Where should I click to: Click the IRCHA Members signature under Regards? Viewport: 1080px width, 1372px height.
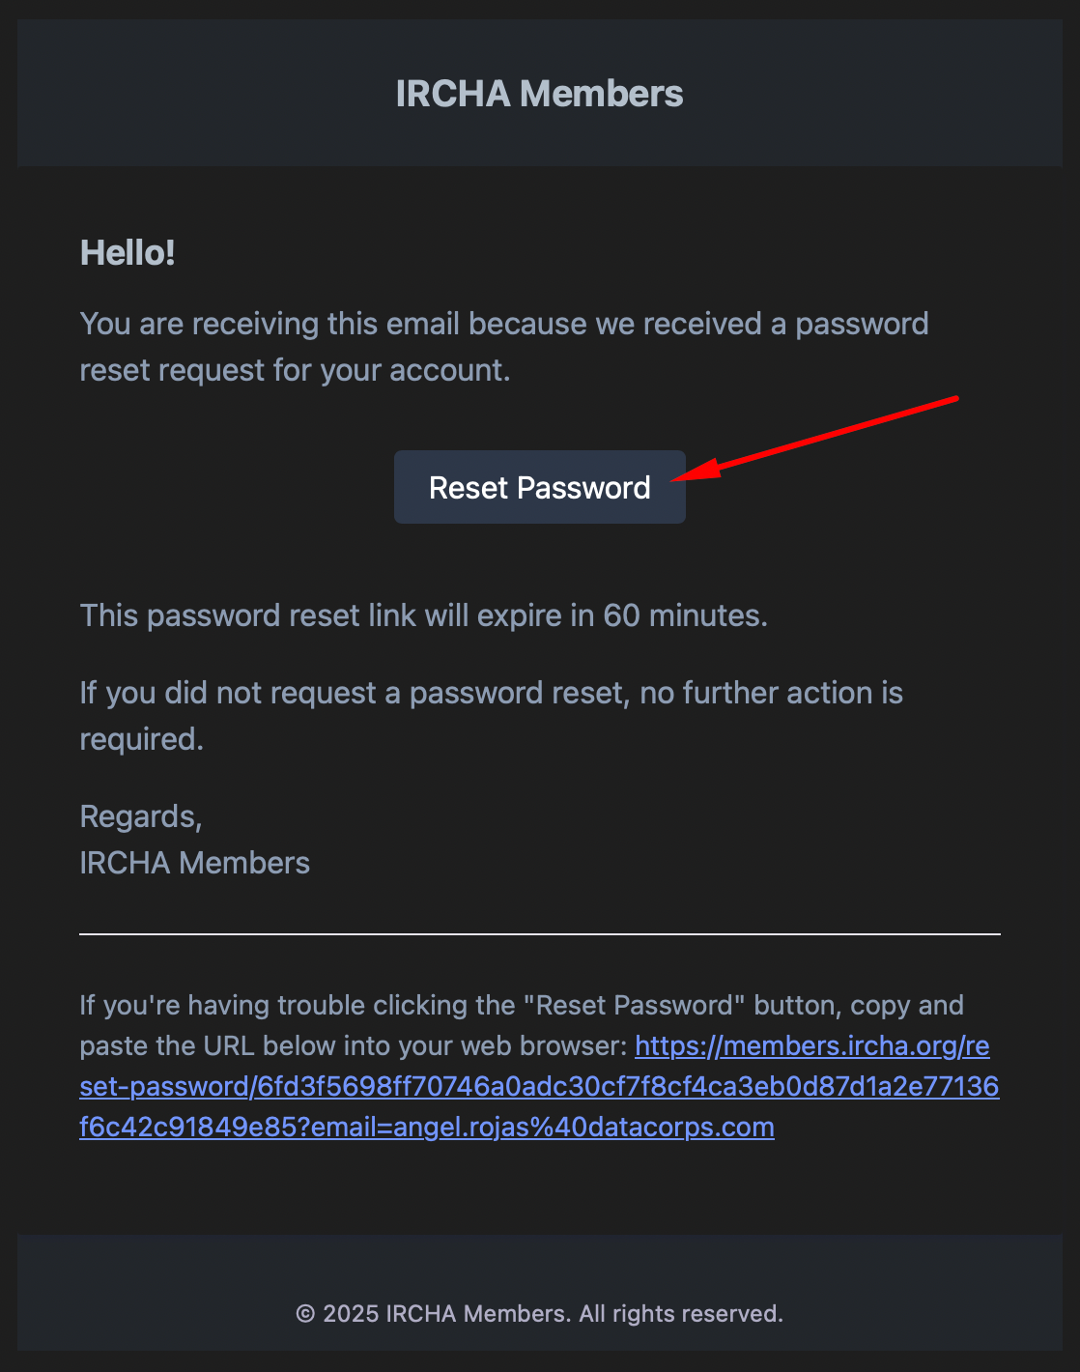(x=194, y=862)
